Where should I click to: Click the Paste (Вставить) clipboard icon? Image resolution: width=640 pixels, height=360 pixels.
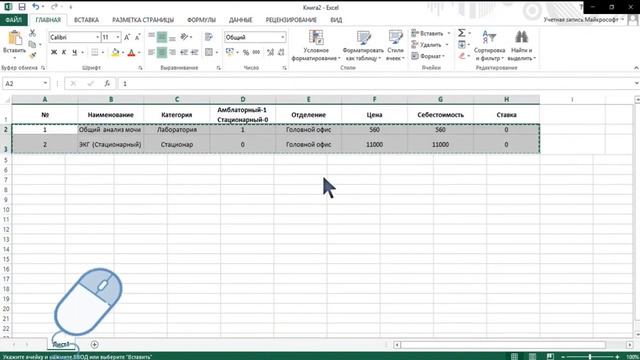click(x=15, y=38)
